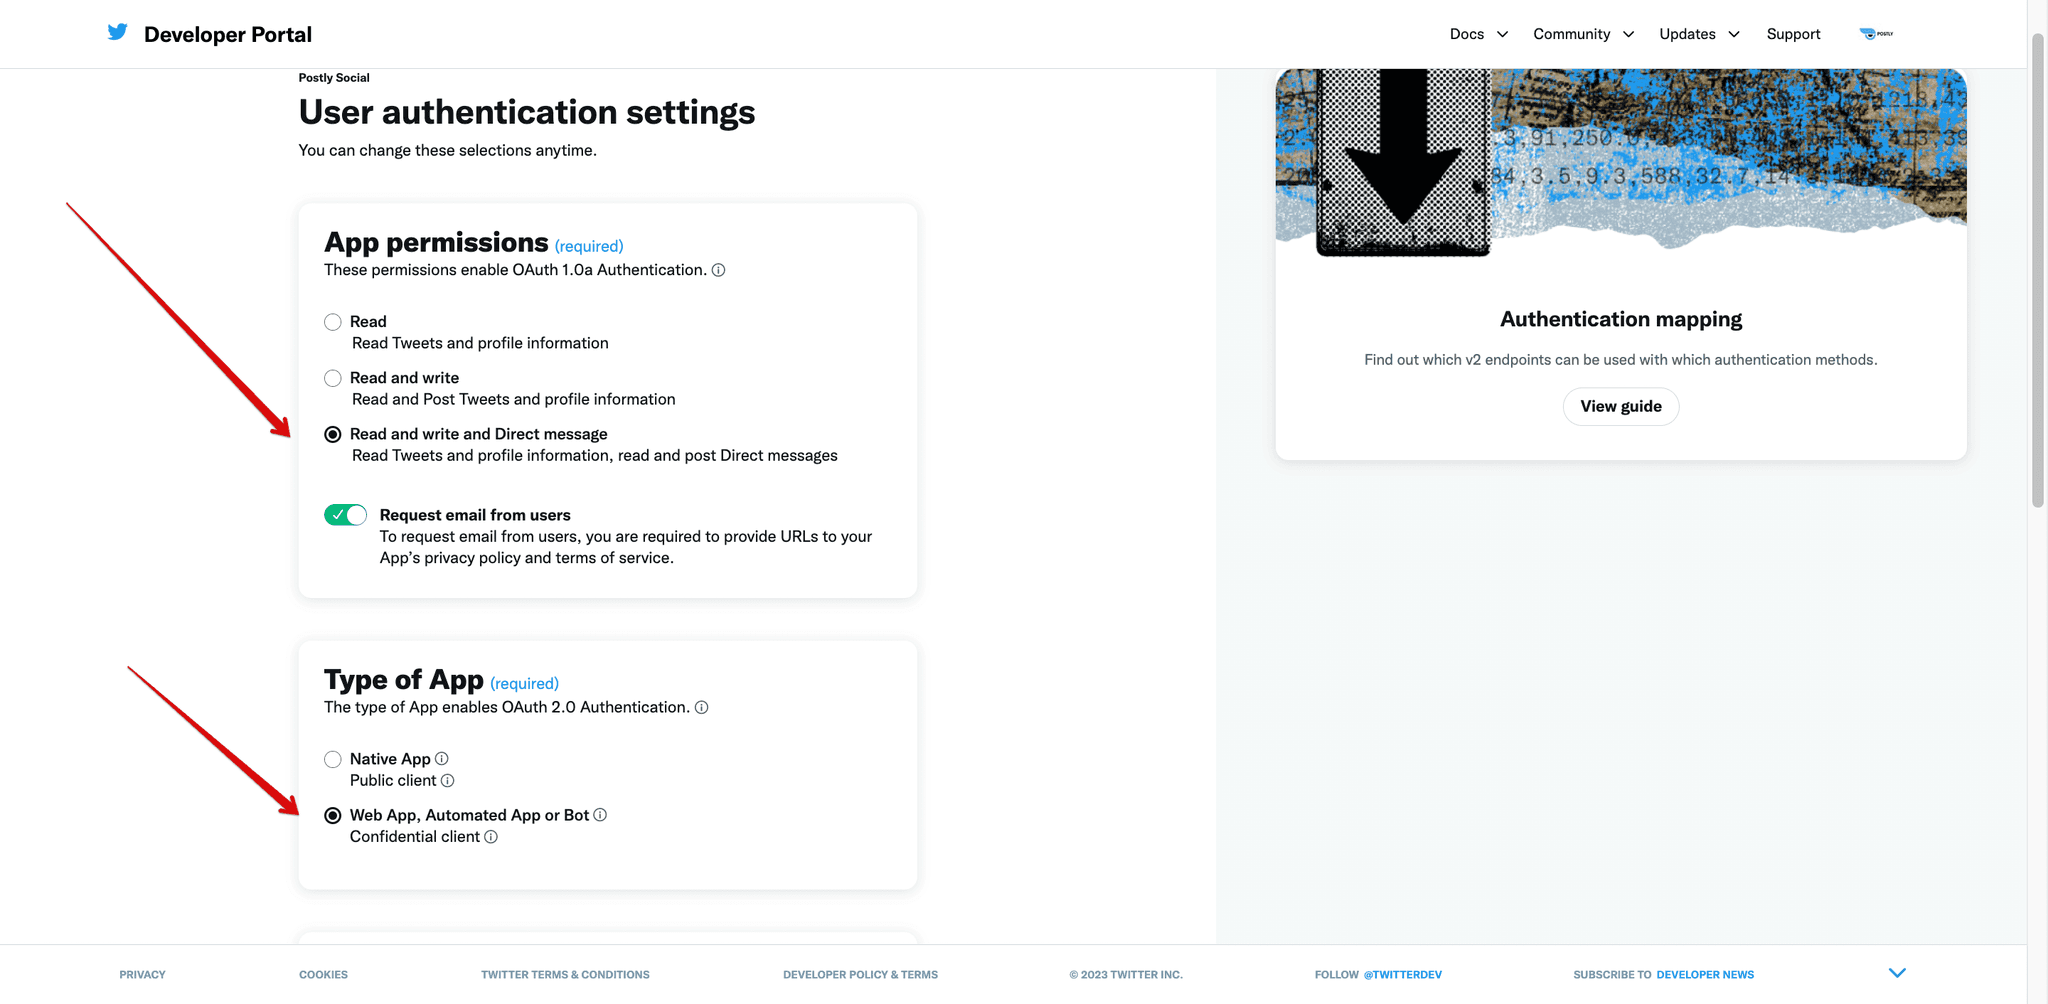Open Developer Policy & Terms link
2048x1004 pixels.
[x=860, y=975]
